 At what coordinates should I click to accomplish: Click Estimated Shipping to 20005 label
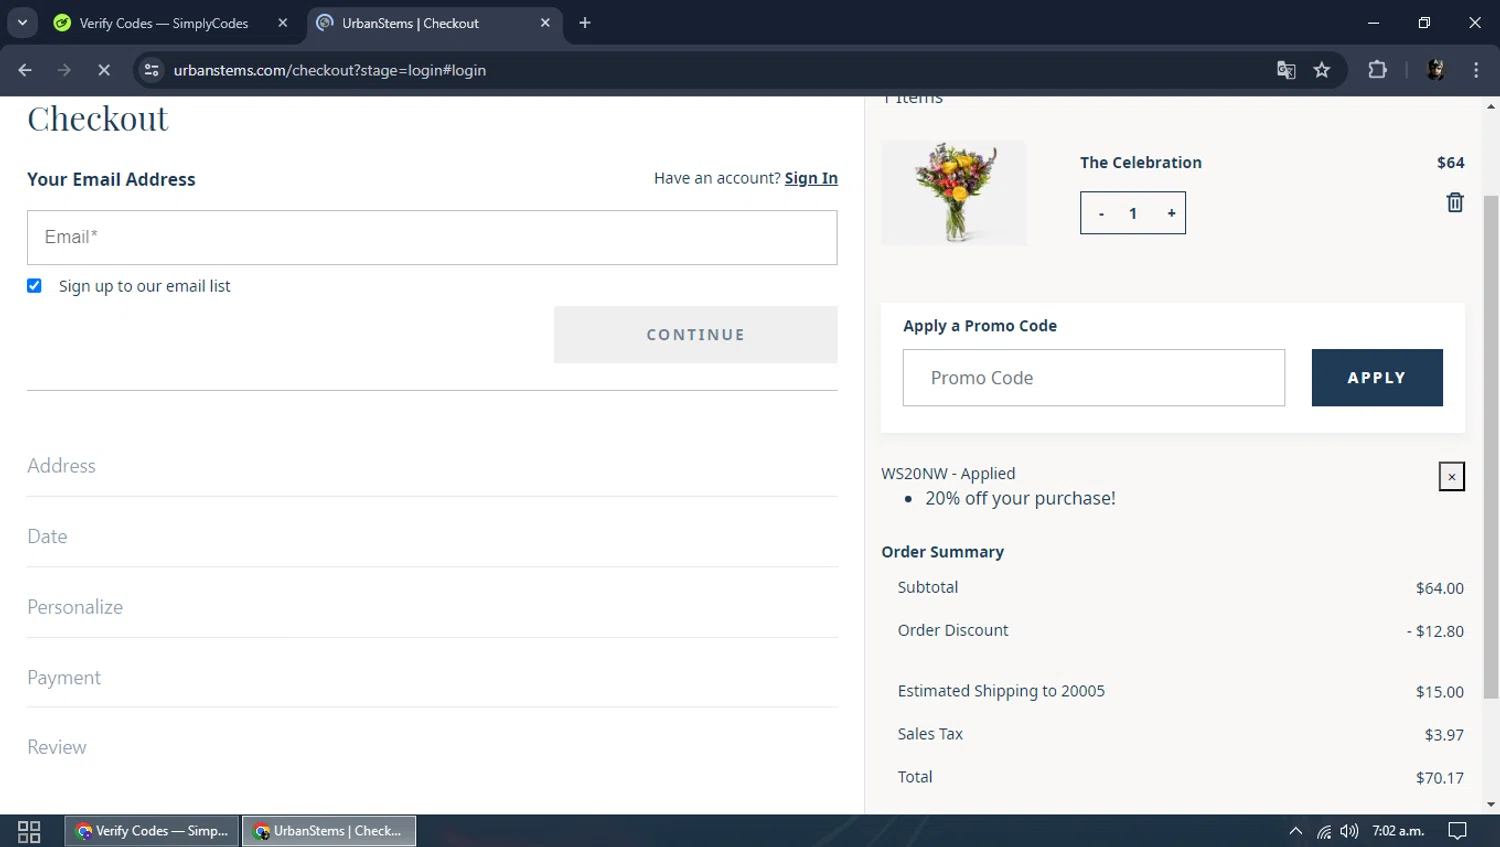click(1001, 691)
